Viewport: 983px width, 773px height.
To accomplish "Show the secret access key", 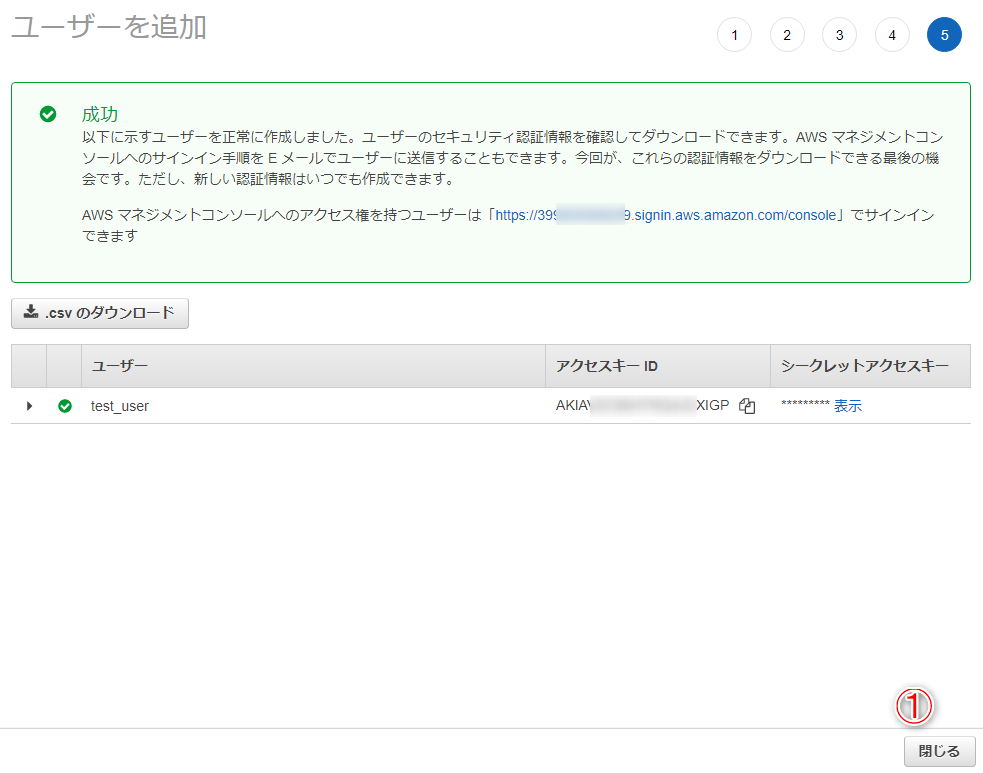I will point(848,406).
